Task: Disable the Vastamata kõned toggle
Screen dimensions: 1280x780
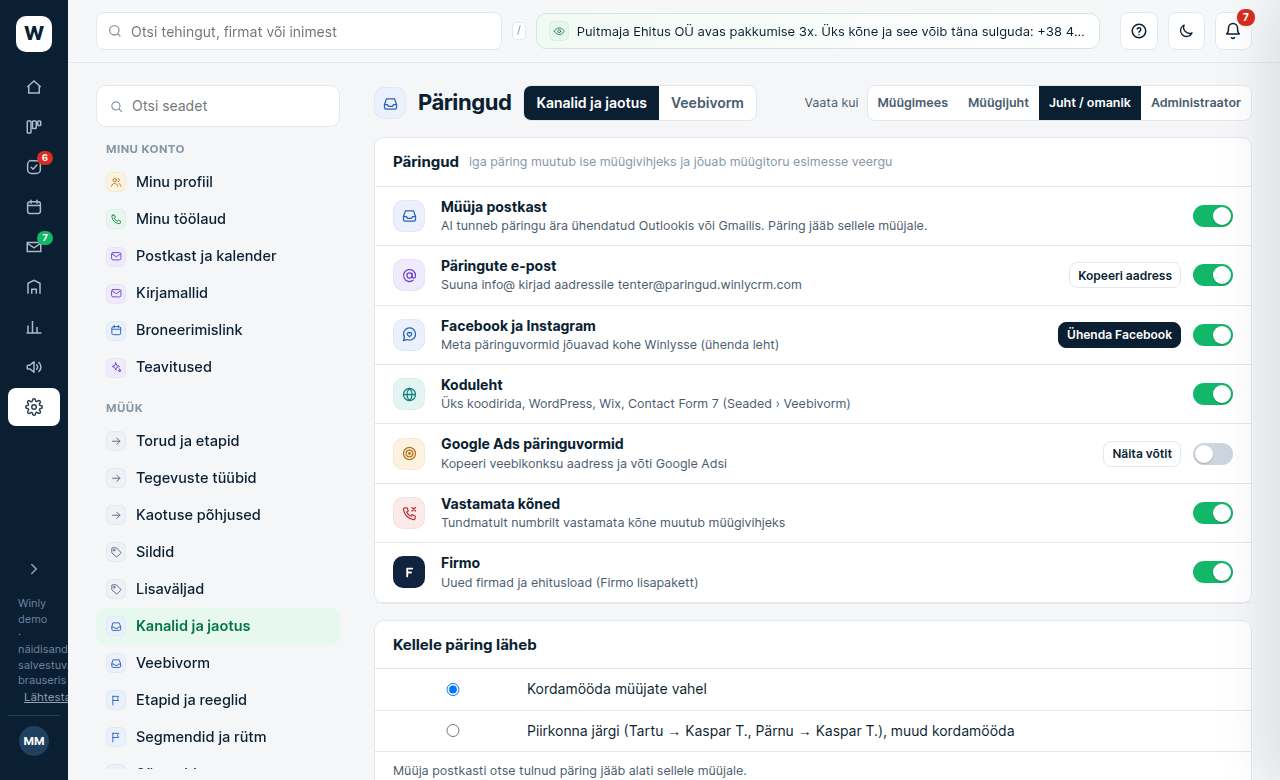Action: pyautogui.click(x=1213, y=513)
